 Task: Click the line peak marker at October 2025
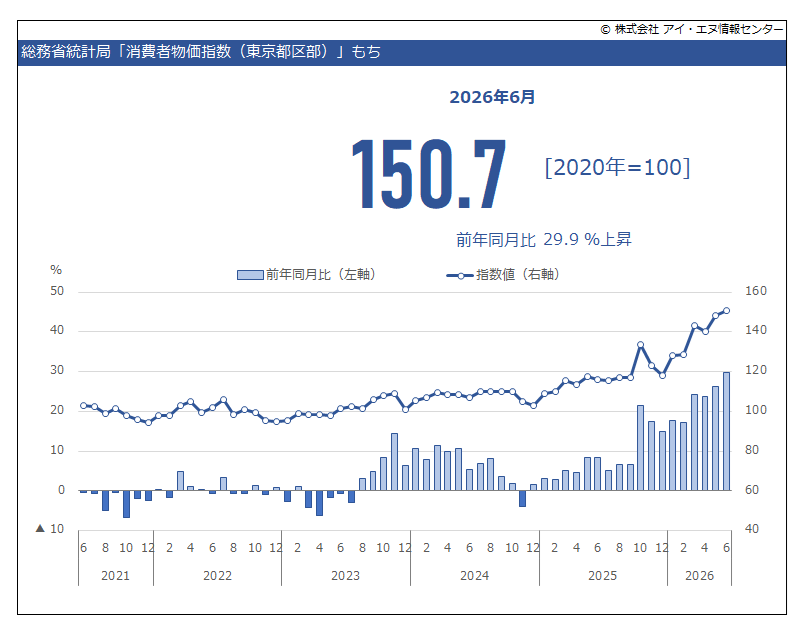(640, 345)
